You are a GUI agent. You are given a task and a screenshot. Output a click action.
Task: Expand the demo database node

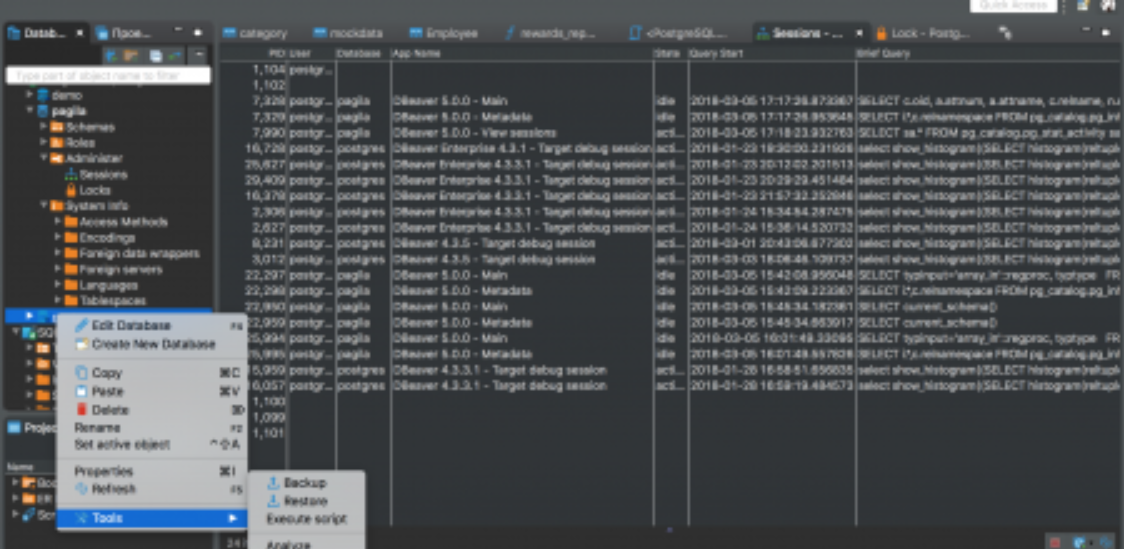point(30,95)
